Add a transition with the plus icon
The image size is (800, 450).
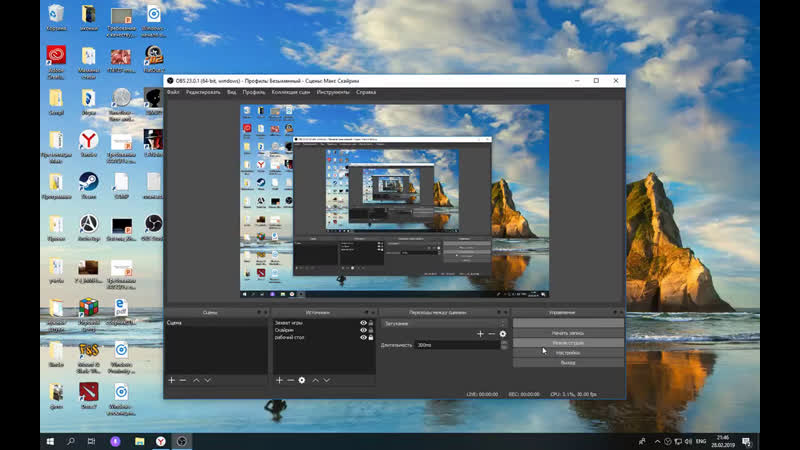pos(480,334)
